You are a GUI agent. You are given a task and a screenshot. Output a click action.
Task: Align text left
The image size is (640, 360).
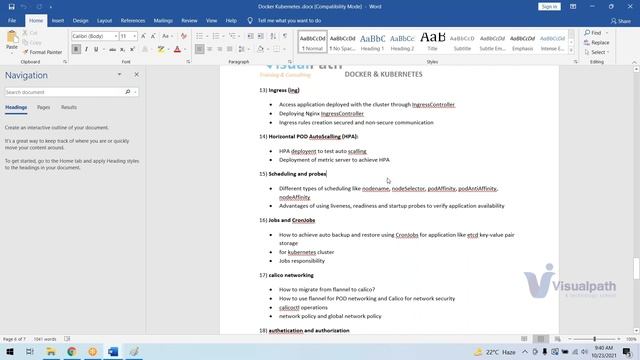[x=199, y=49]
